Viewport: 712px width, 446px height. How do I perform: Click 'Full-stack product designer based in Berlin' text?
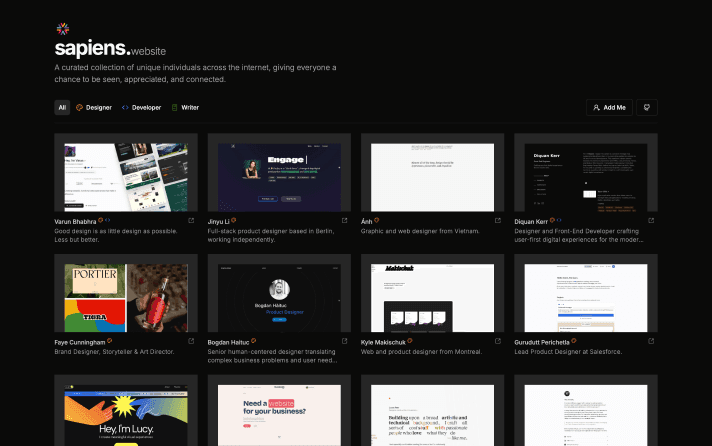coord(271,235)
